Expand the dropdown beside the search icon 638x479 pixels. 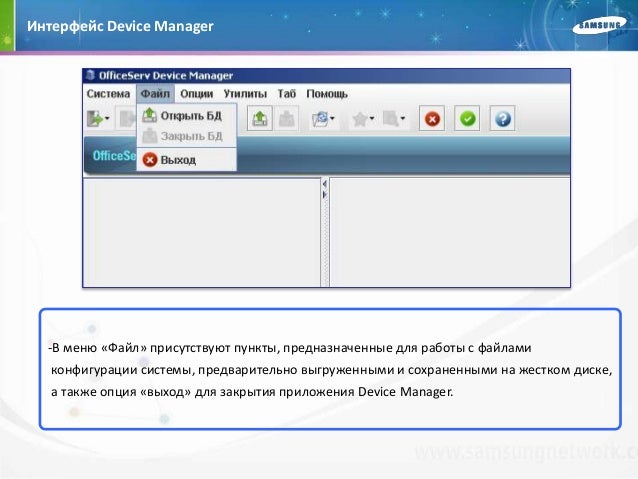tap(403, 118)
